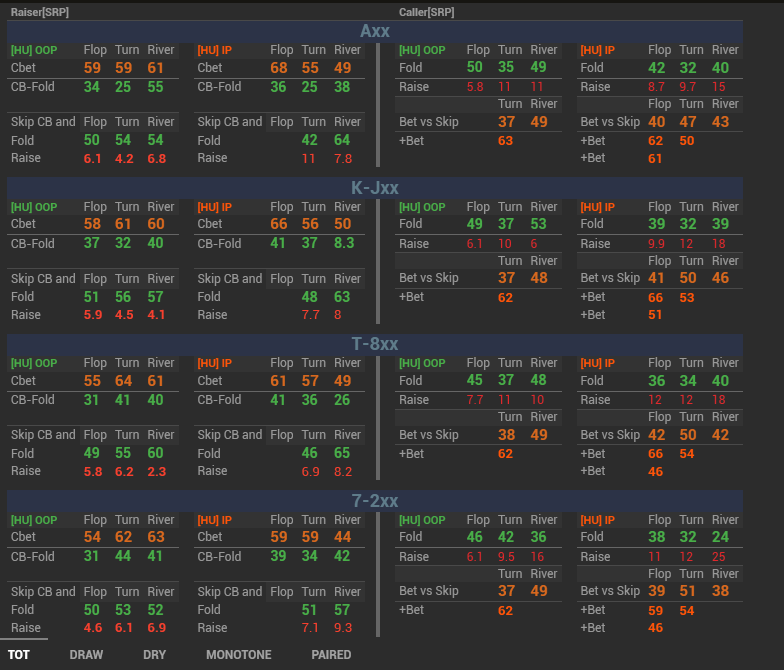
Task: Click the Raiser[SRP] column label
Action: click(x=40, y=12)
